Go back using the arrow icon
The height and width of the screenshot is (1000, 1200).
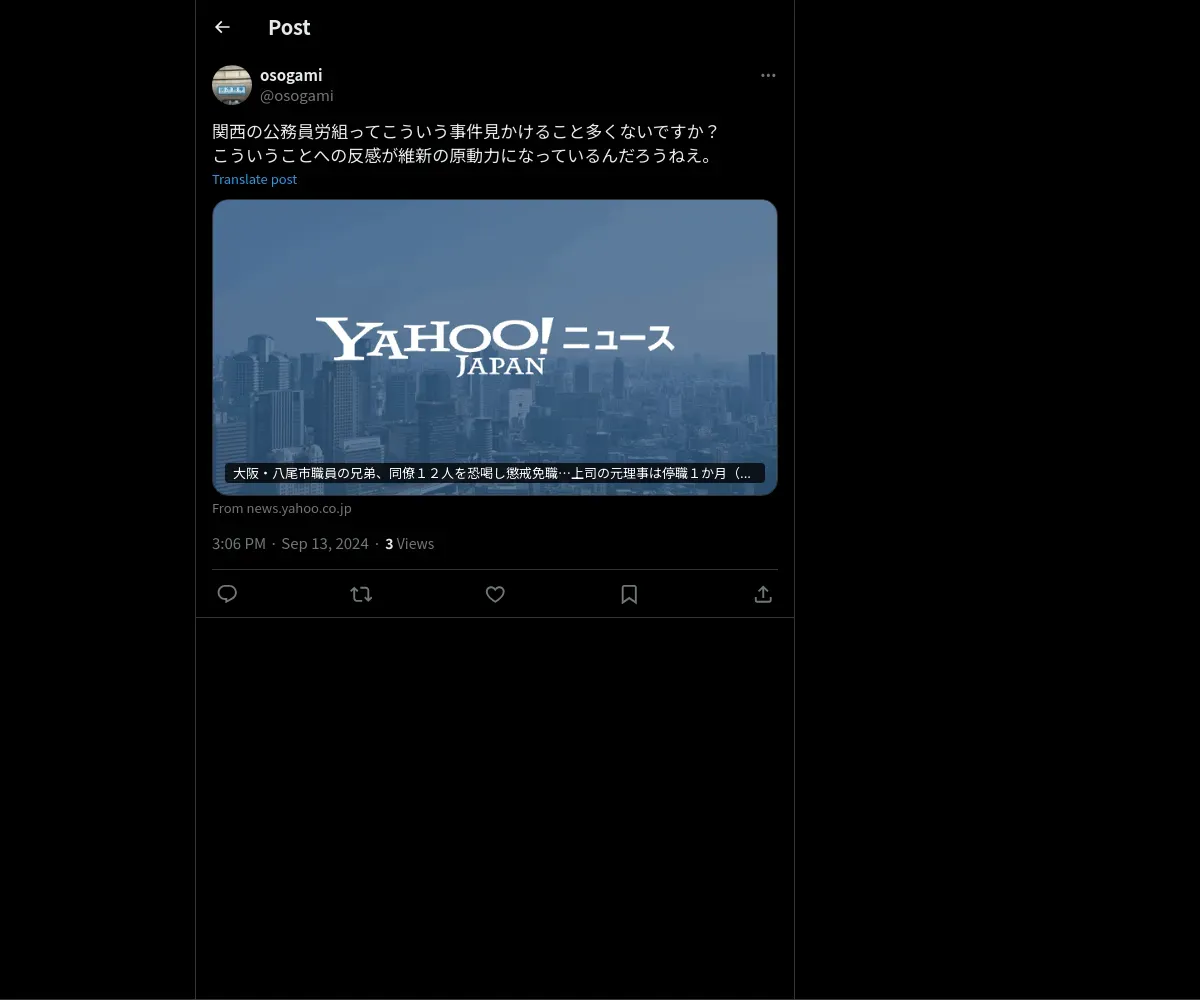pyautogui.click(x=222, y=27)
